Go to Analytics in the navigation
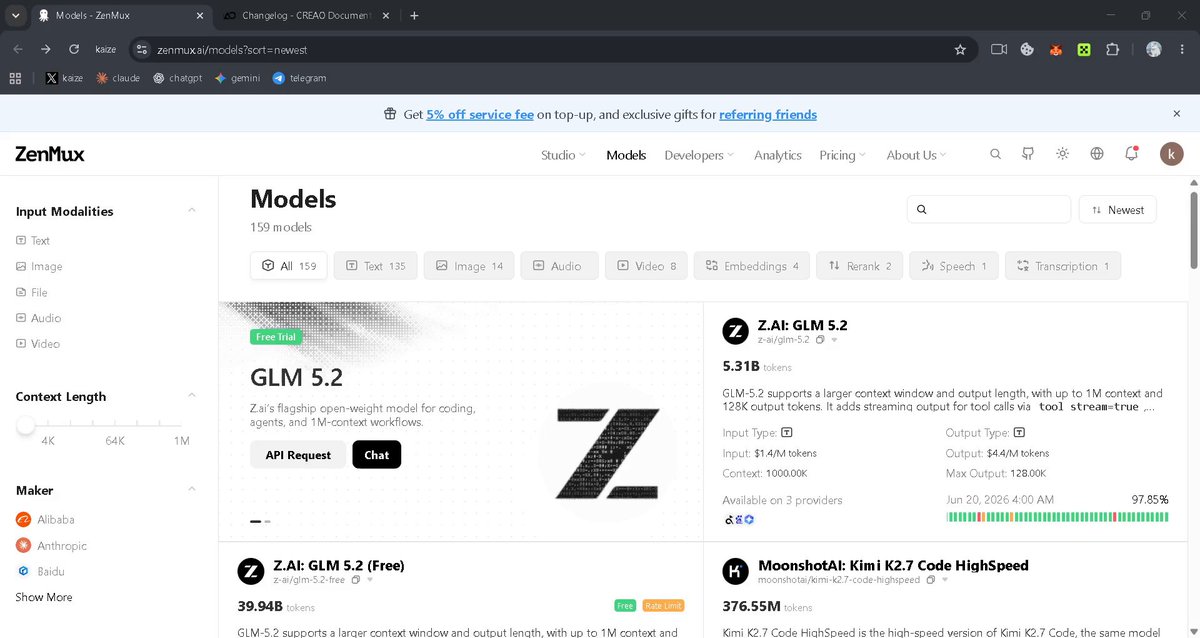The width and height of the screenshot is (1200, 638). (778, 155)
